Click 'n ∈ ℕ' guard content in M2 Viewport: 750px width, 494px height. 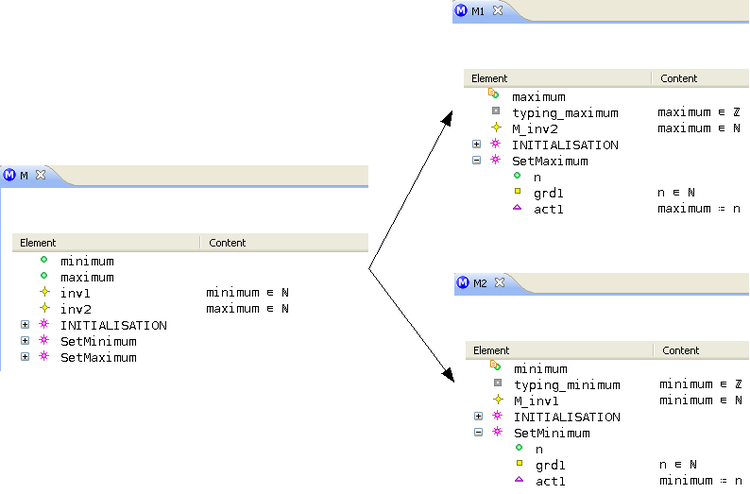click(678, 464)
